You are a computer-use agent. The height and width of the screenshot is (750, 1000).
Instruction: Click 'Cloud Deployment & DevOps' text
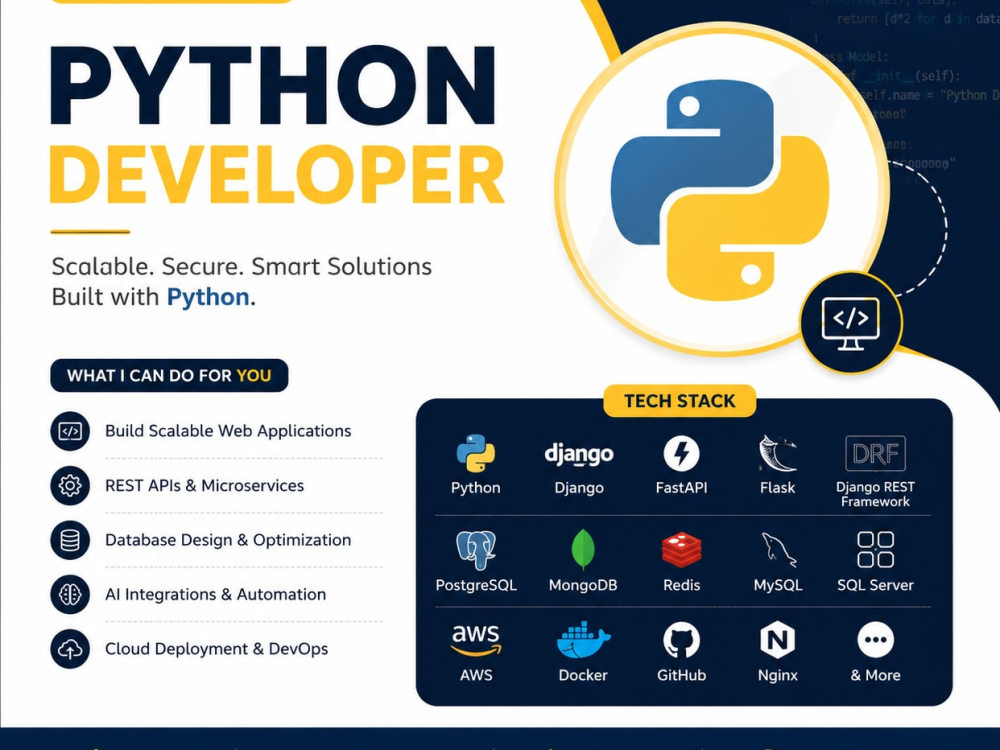(217, 649)
